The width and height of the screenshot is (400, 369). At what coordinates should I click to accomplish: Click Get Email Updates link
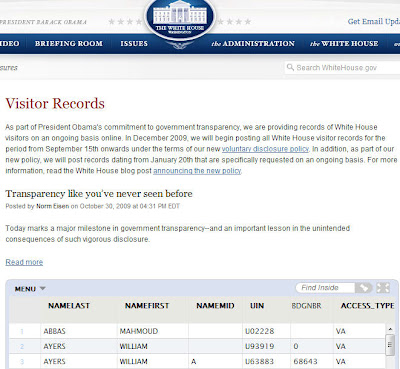click(374, 22)
